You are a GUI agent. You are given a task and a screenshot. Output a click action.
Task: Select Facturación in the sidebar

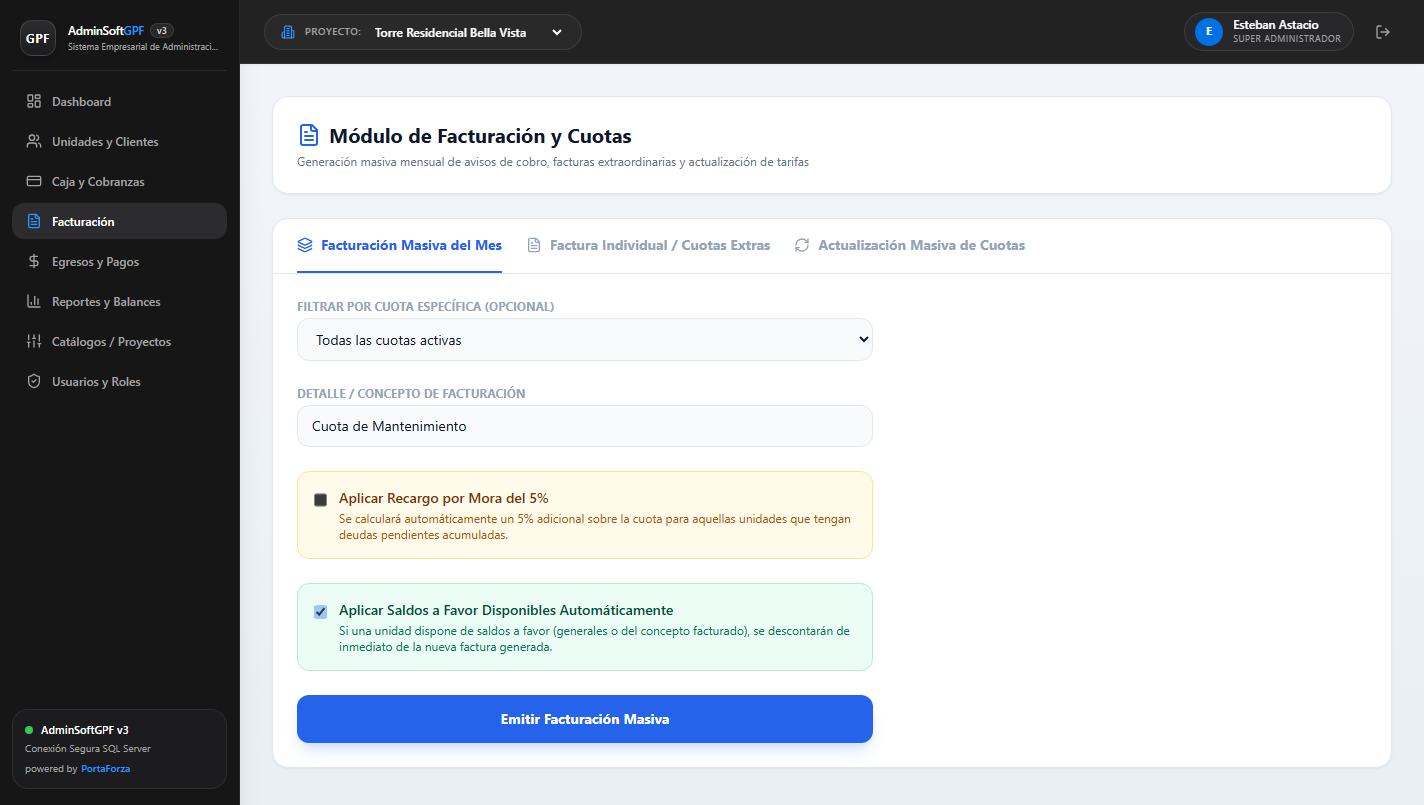(x=119, y=221)
